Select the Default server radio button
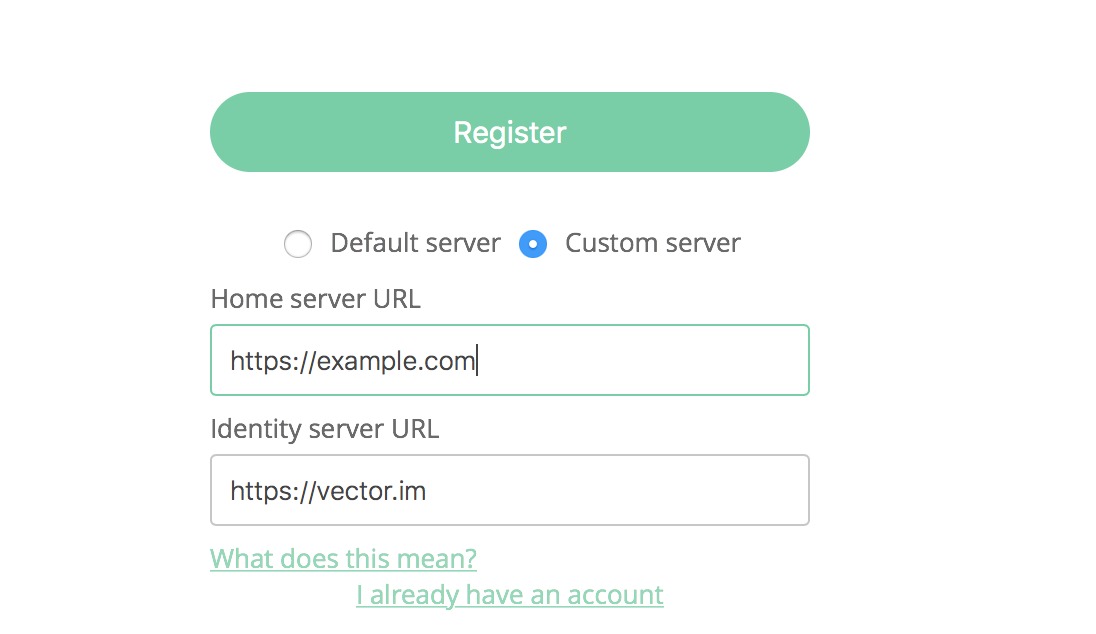This screenshot has height=634, width=1096. [298, 244]
